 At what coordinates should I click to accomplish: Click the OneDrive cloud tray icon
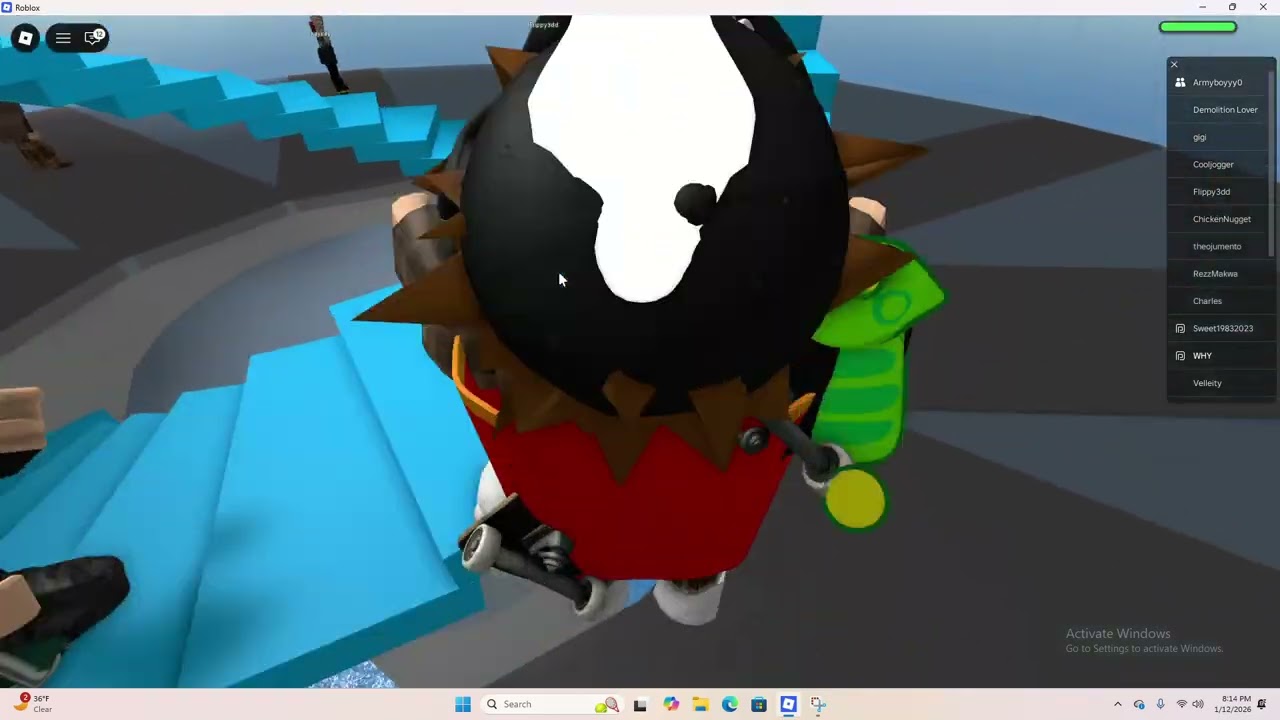(x=1139, y=704)
